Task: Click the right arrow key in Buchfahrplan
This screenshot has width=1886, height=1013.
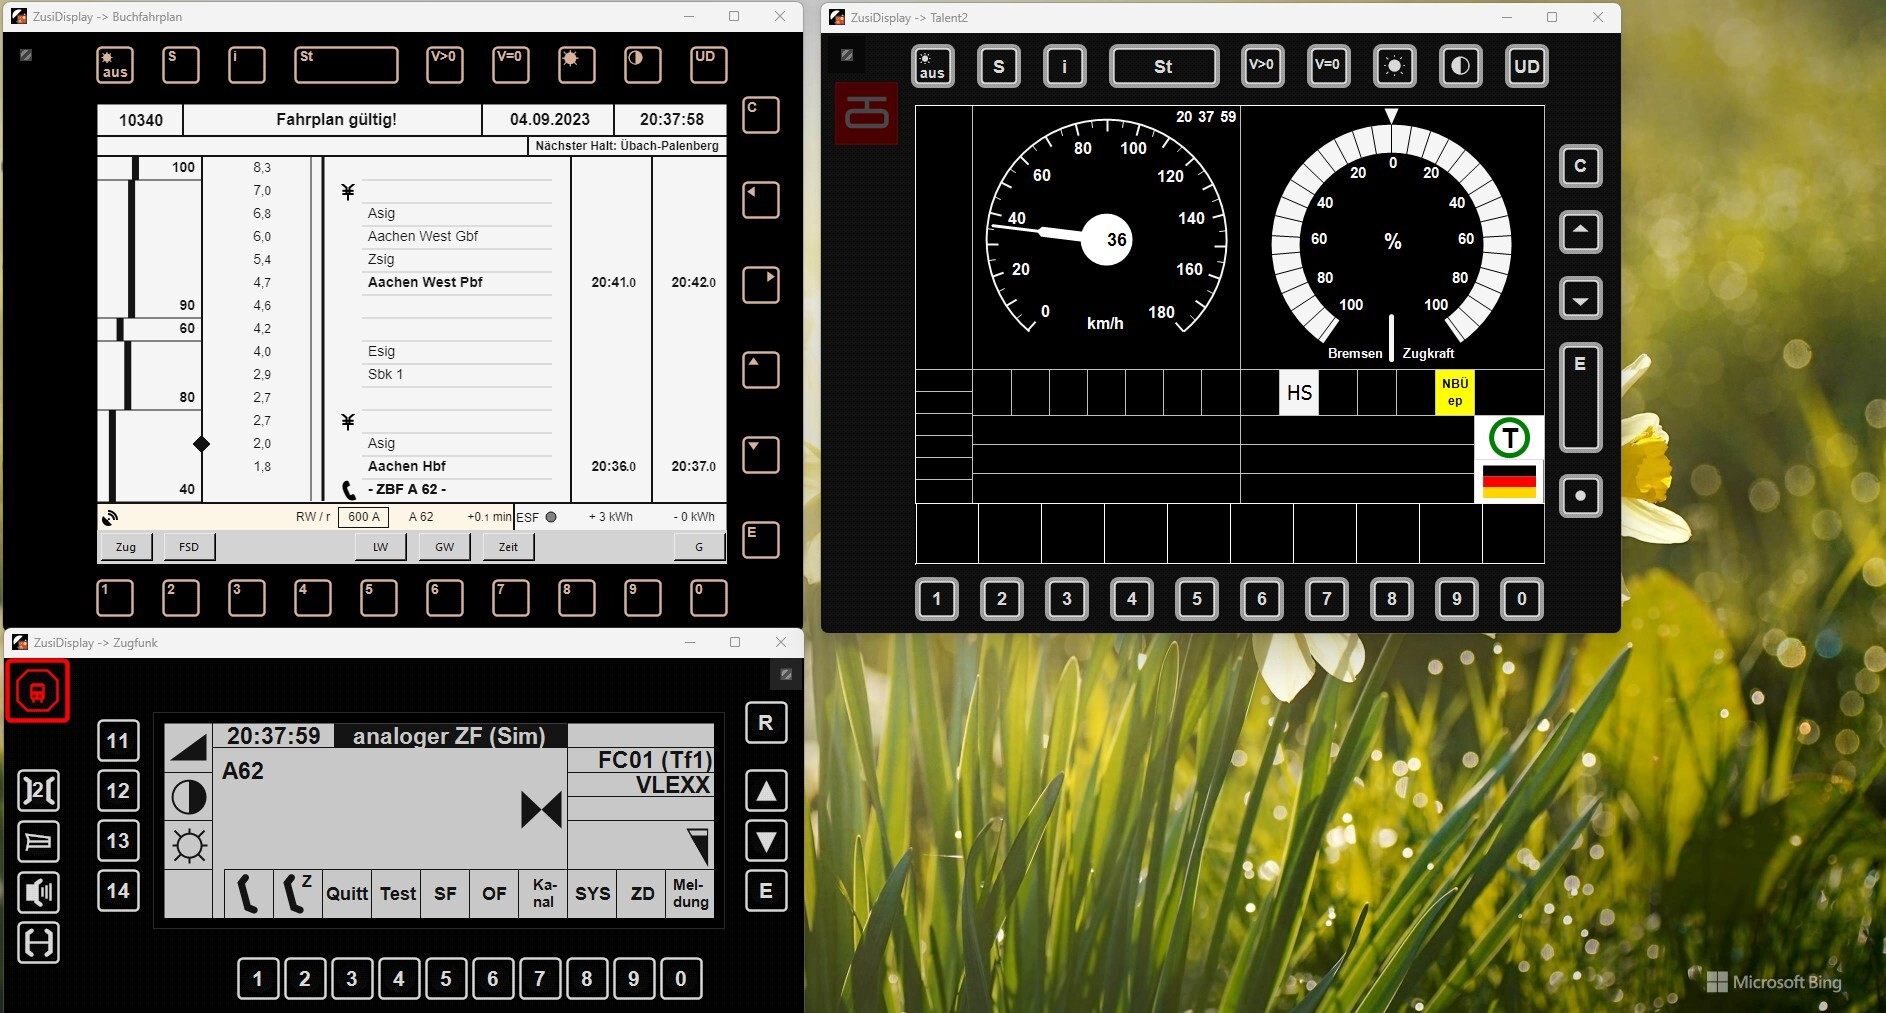Action: (761, 285)
